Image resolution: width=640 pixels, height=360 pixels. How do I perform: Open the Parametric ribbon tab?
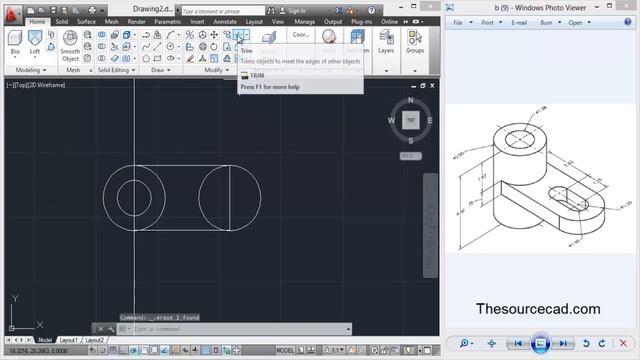pyautogui.click(x=167, y=21)
